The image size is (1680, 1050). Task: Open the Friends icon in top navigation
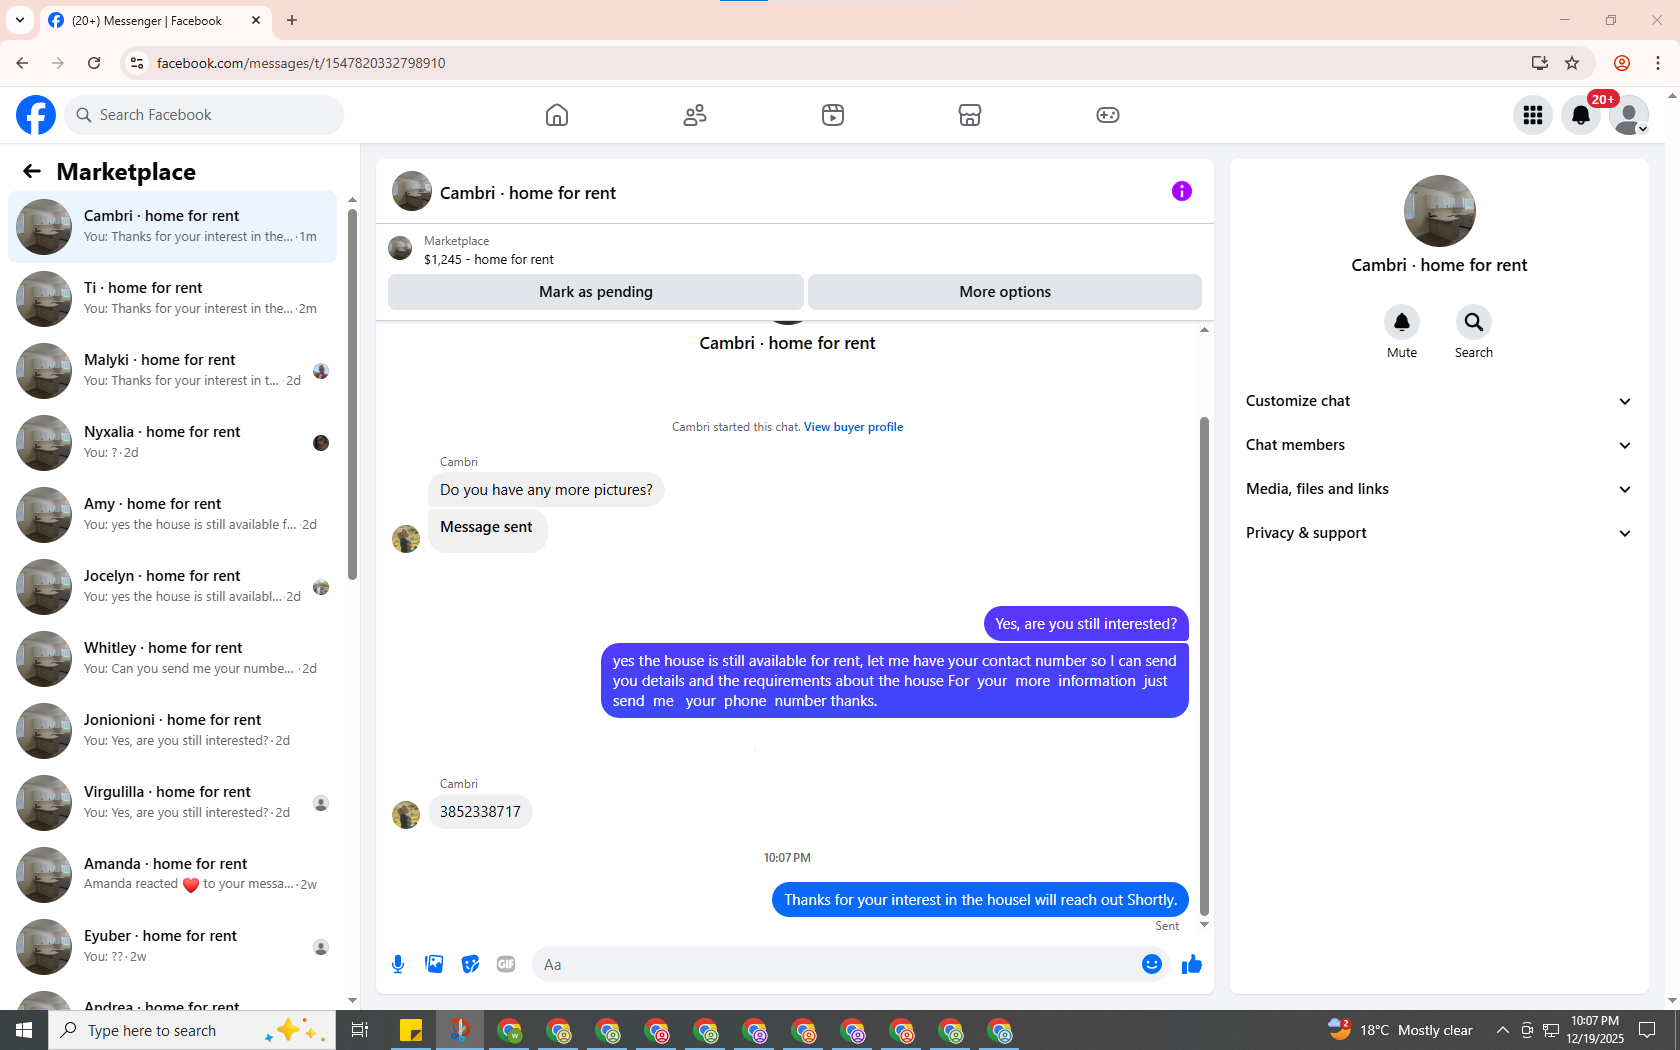695,115
